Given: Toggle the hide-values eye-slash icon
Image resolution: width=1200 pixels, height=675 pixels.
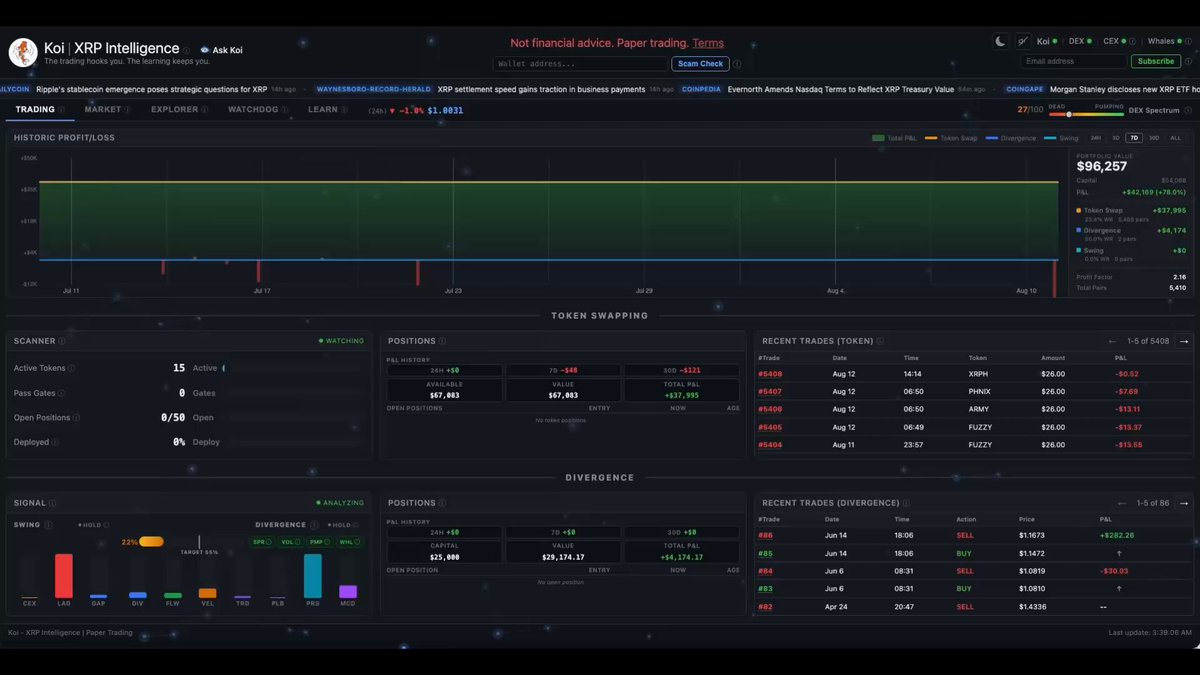Looking at the screenshot, I should pos(1022,41).
